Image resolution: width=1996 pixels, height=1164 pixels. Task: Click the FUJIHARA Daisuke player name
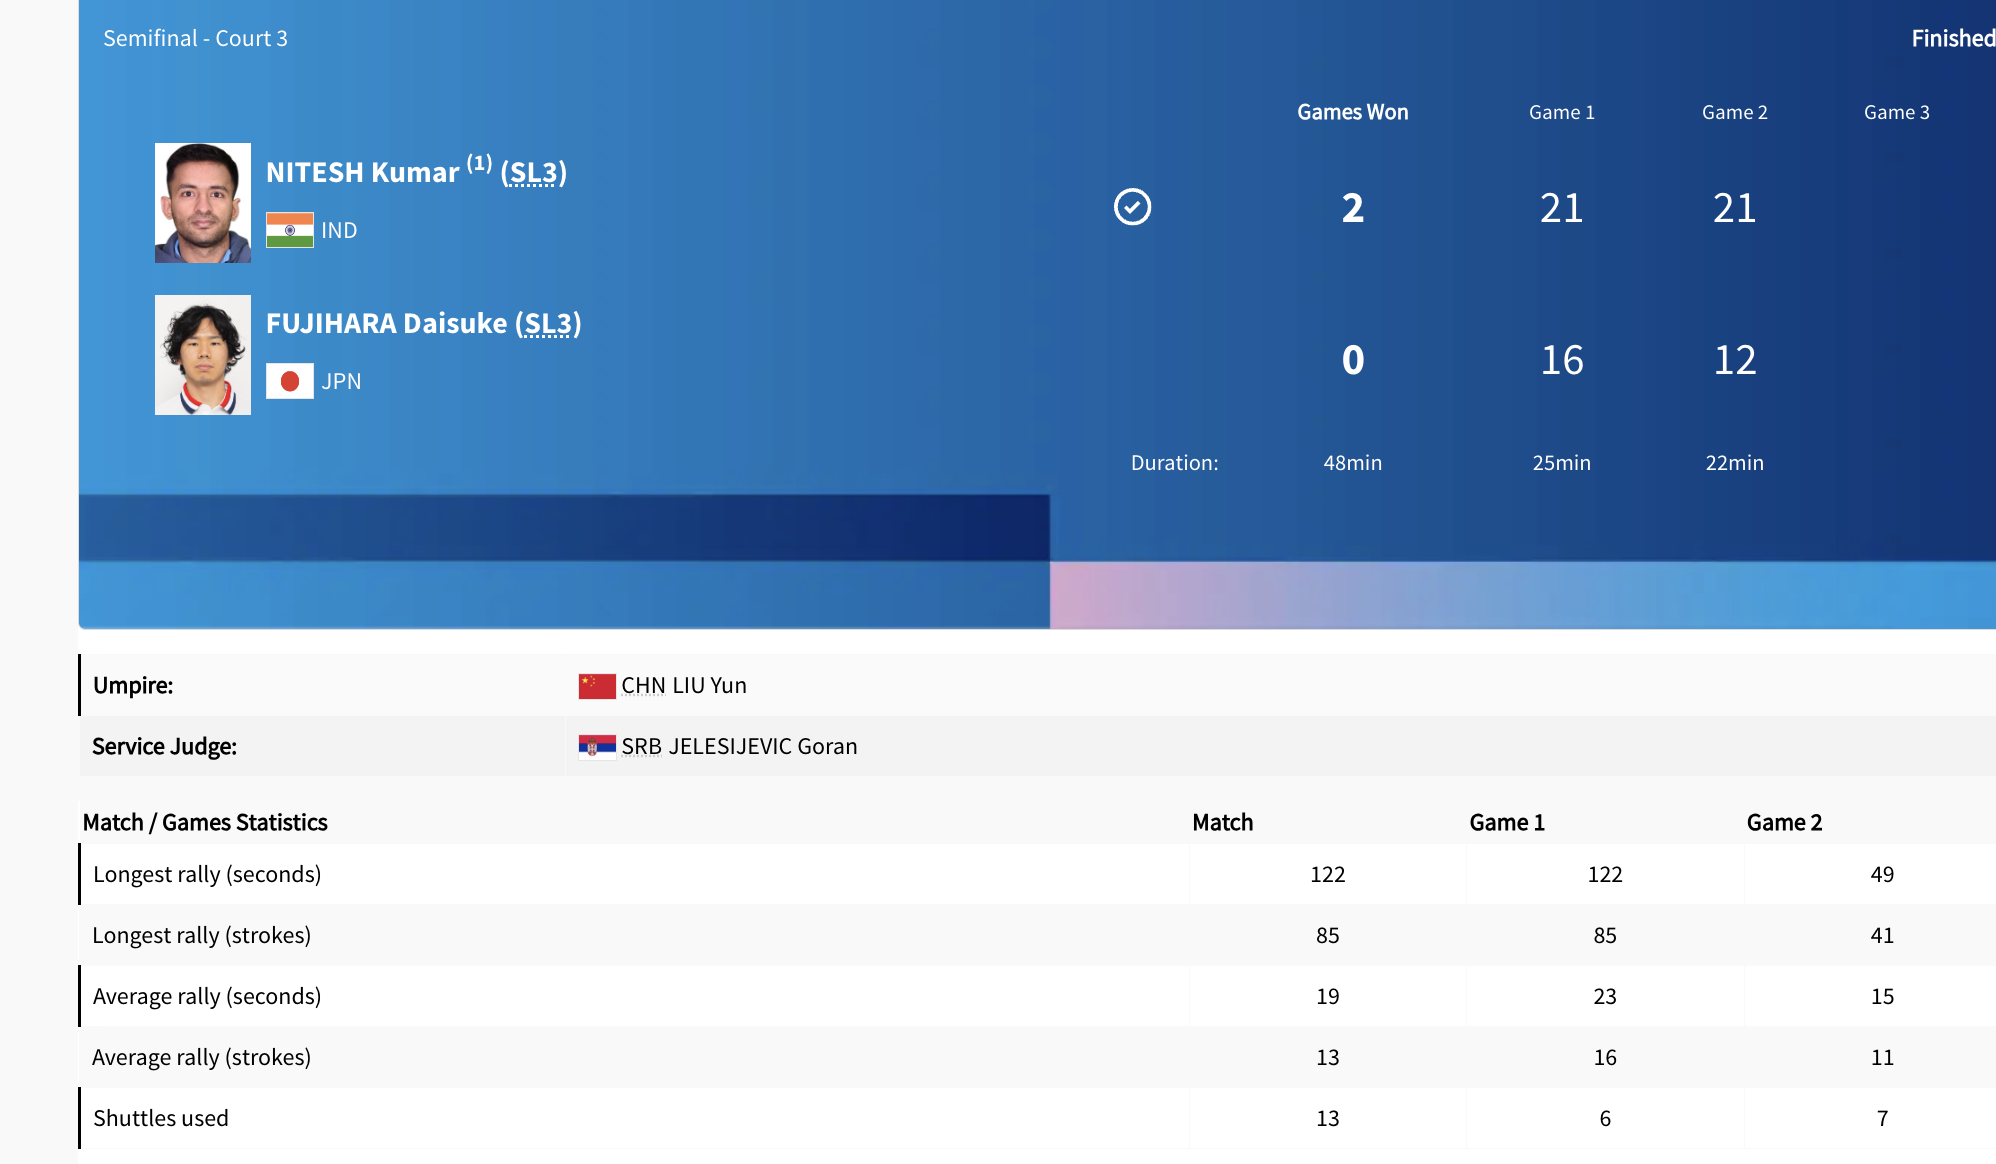pos(386,324)
